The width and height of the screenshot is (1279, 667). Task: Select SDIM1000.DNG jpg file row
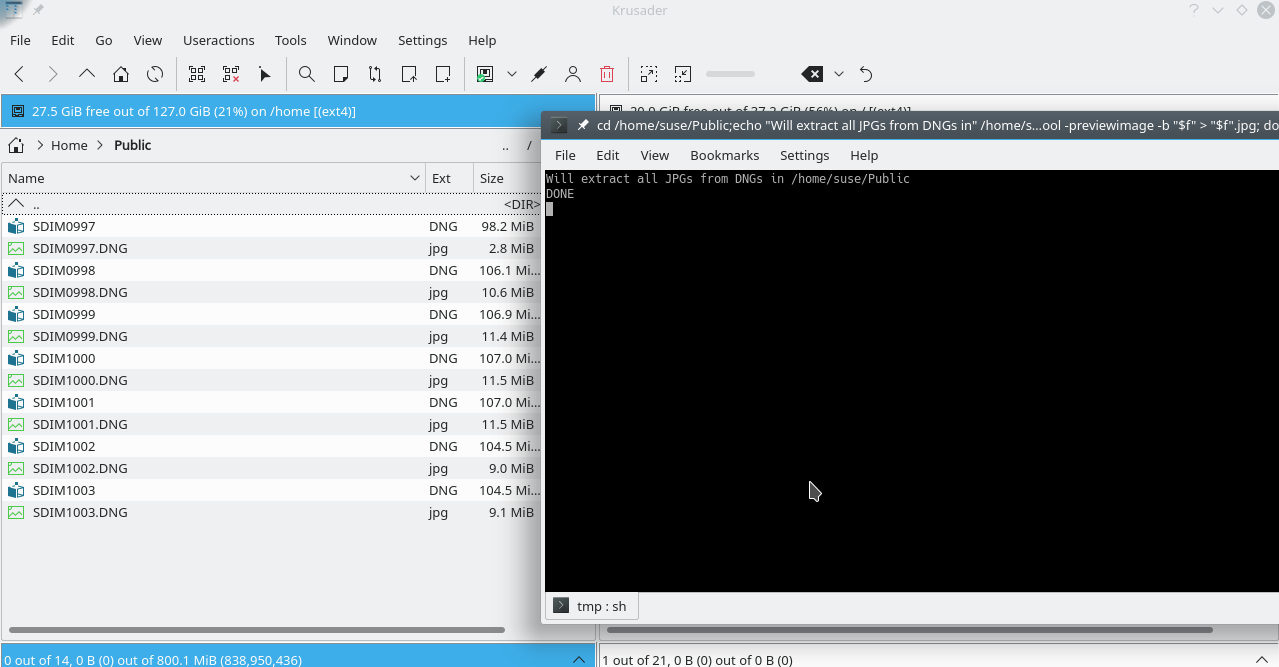[271, 380]
